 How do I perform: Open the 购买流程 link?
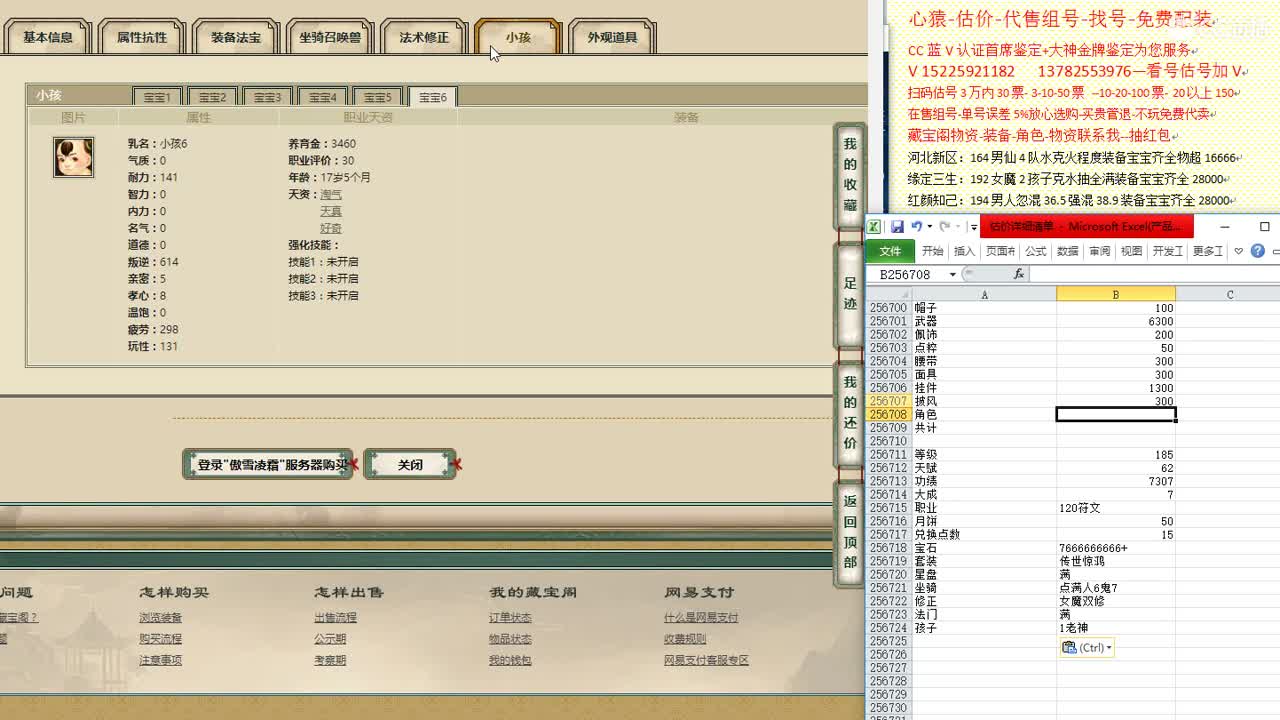pyautogui.click(x=161, y=639)
